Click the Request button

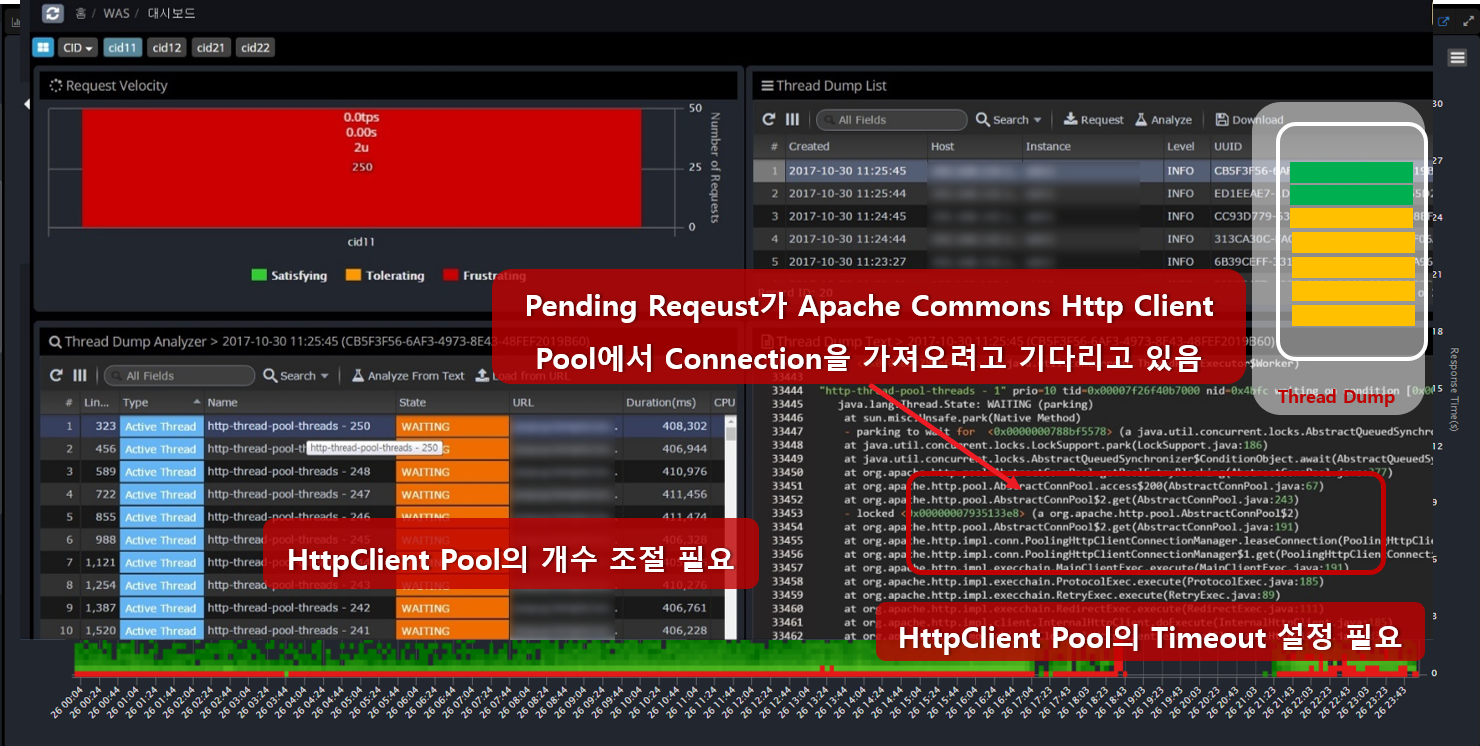1092,119
